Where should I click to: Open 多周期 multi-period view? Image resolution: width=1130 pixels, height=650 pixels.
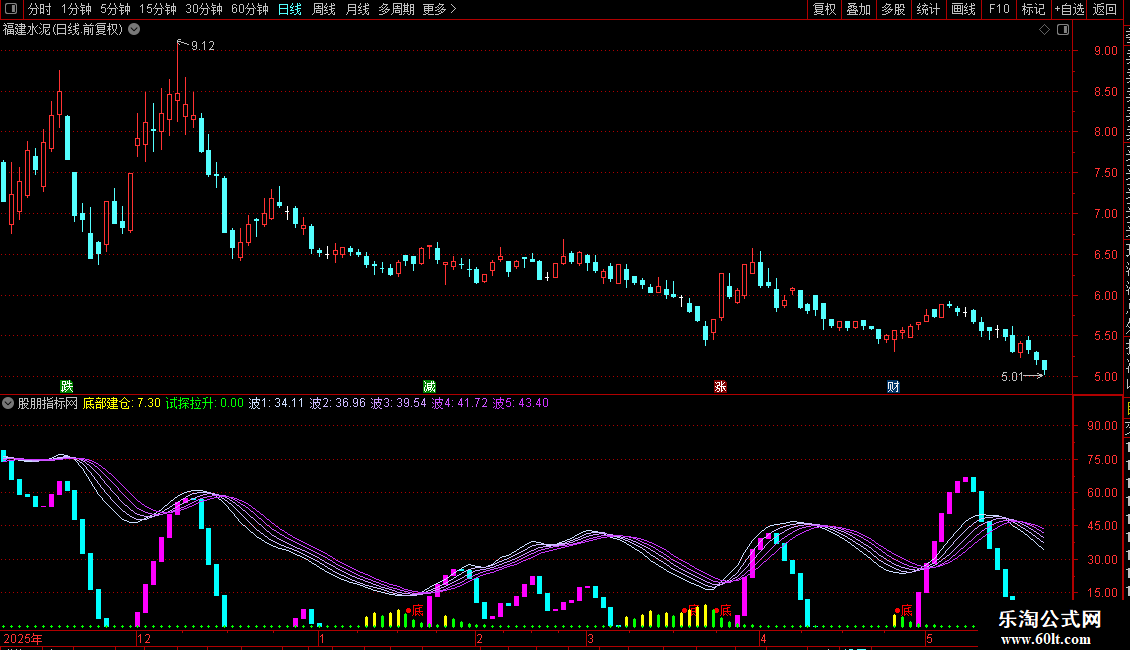[396, 9]
